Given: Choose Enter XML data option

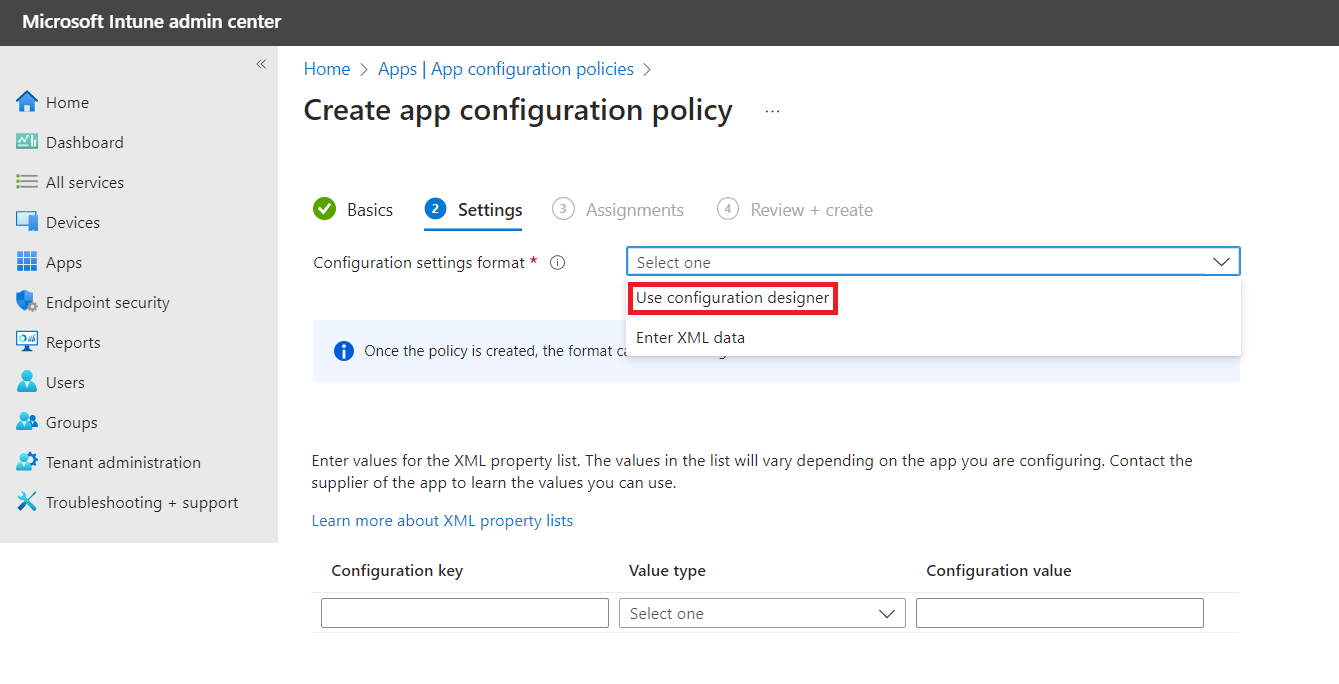Looking at the screenshot, I should pyautogui.click(x=690, y=338).
